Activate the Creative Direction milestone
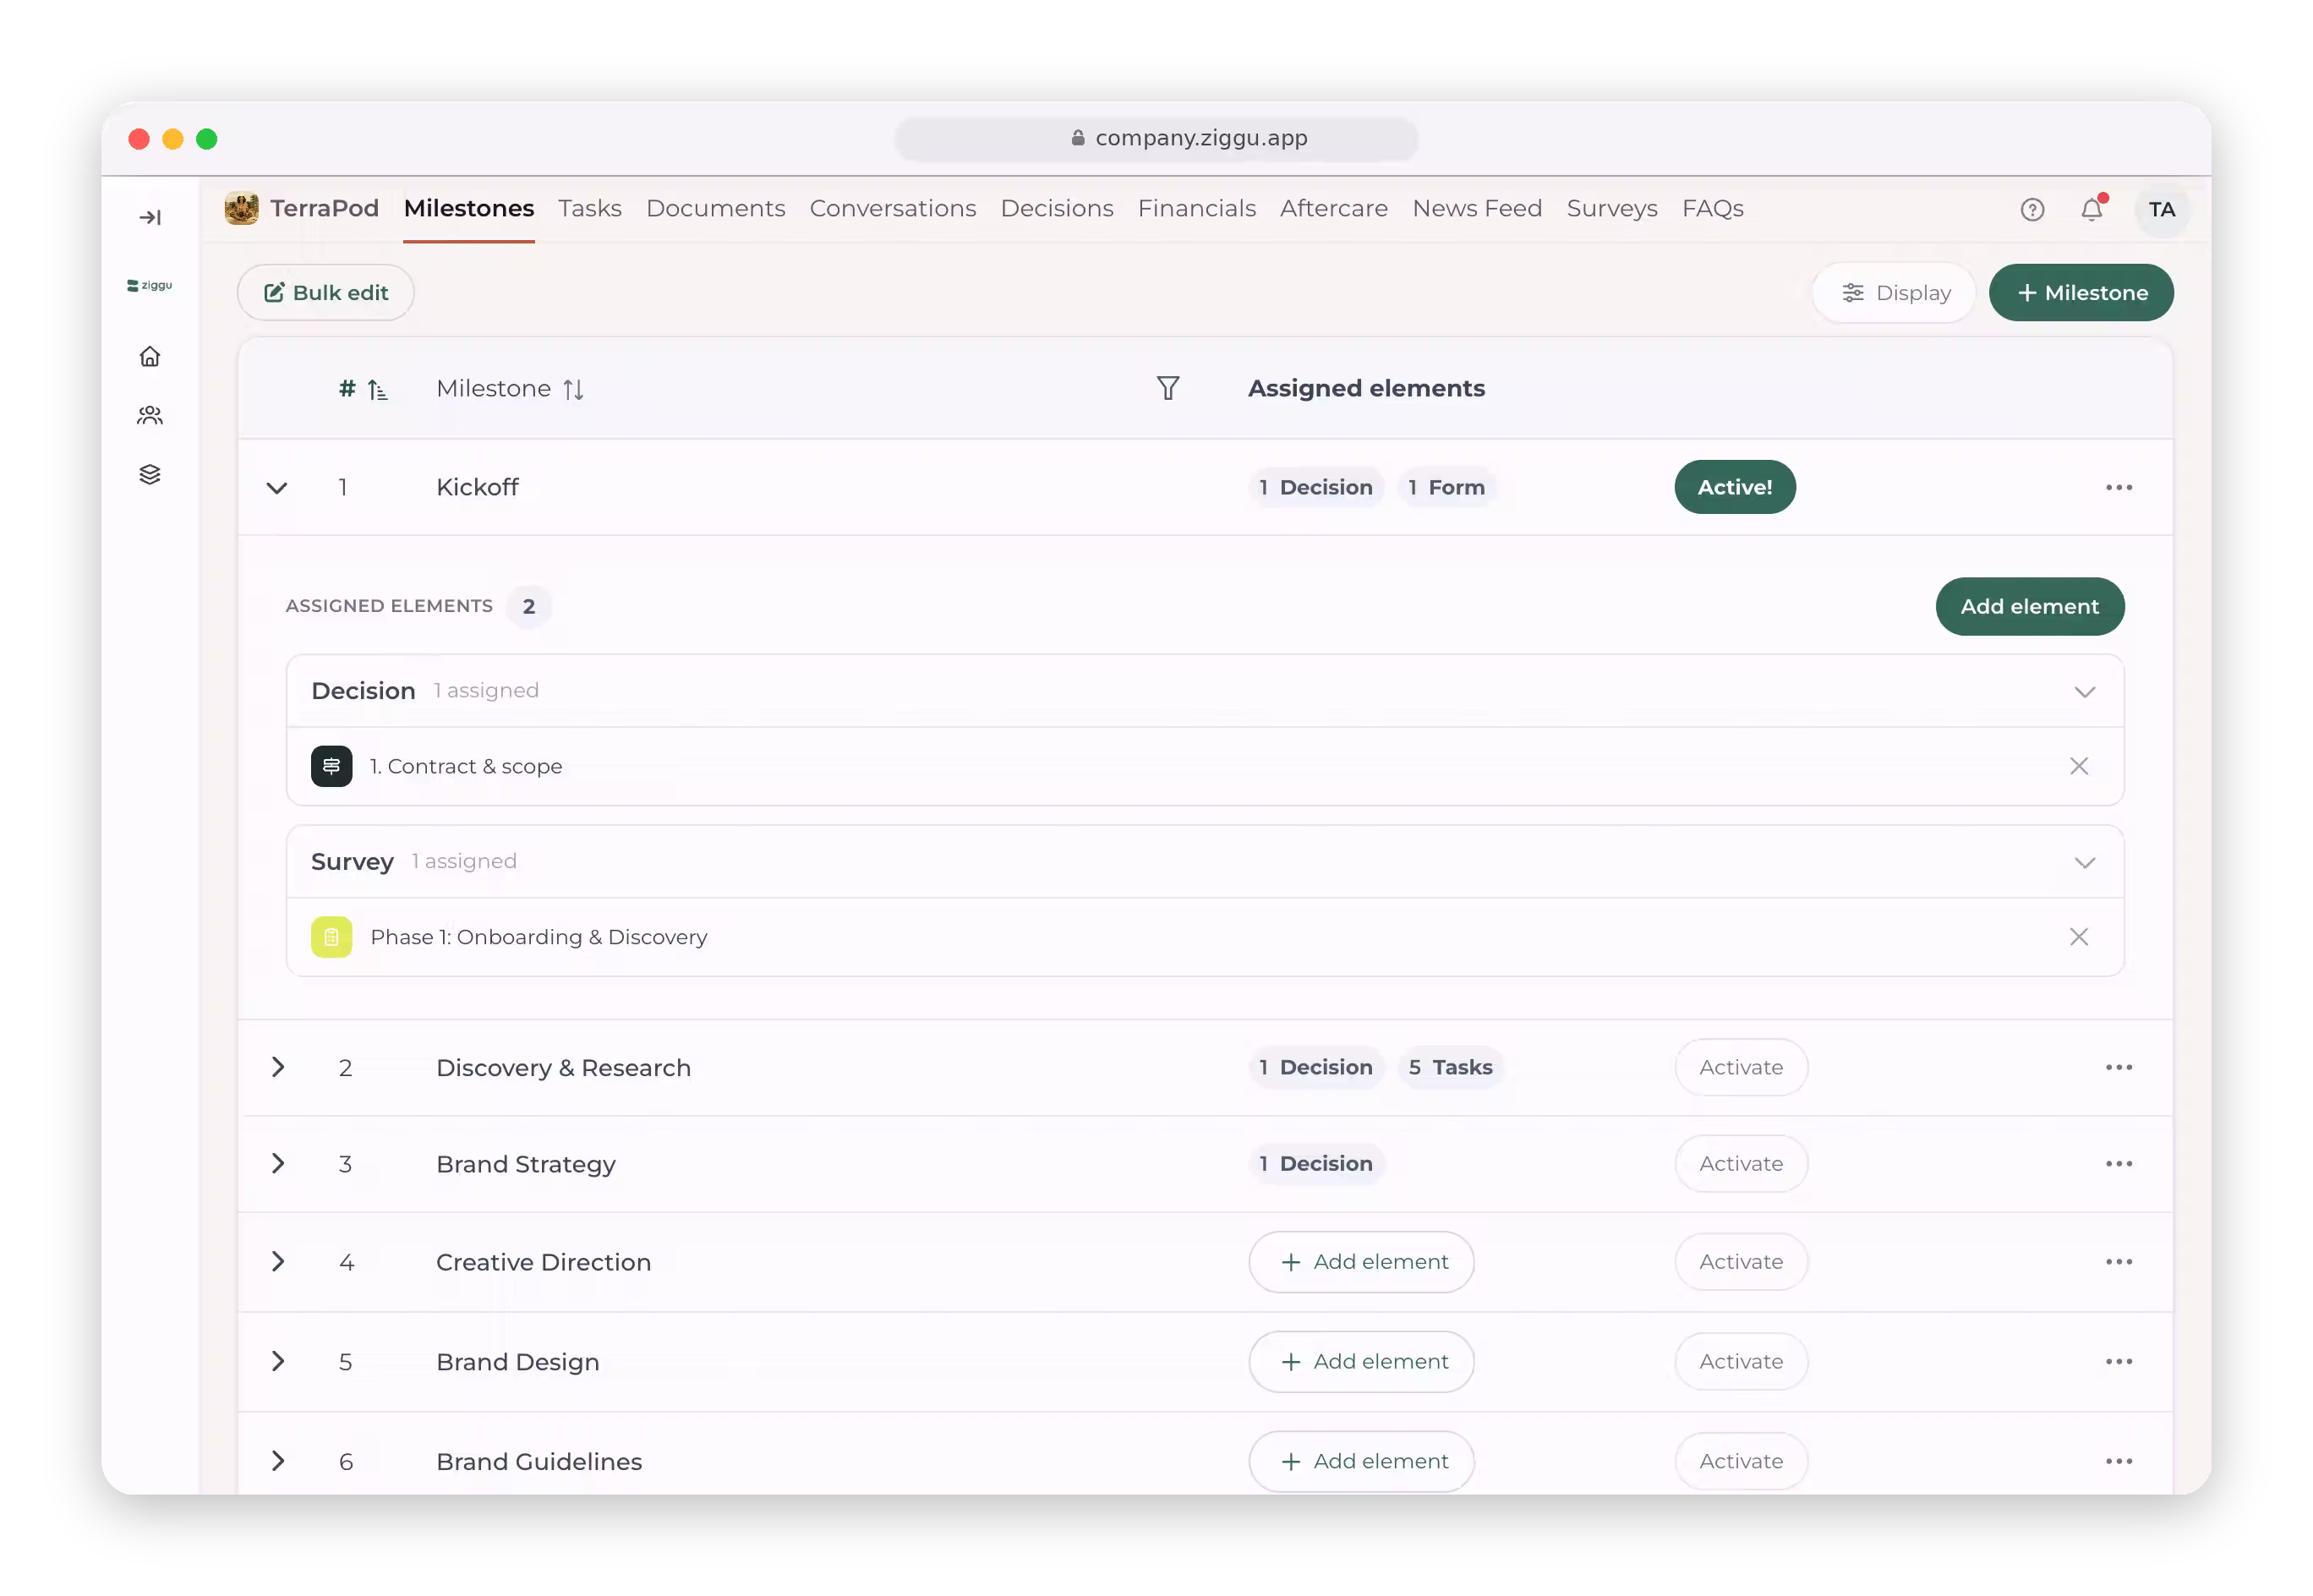 pyautogui.click(x=1741, y=1262)
